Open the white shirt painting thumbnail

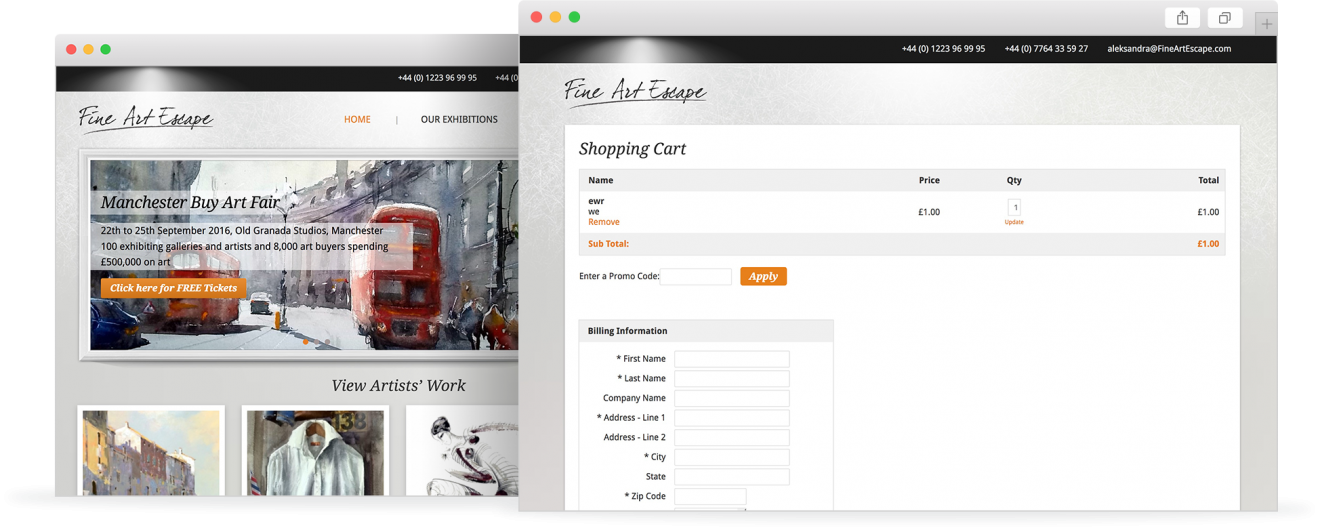point(315,452)
